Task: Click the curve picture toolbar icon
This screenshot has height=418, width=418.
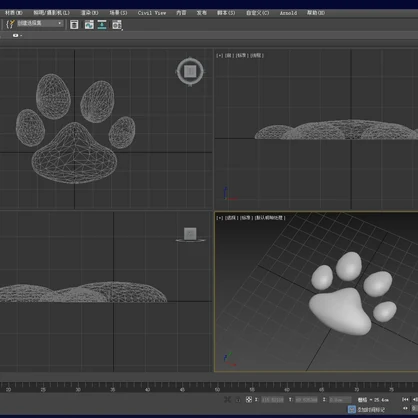Action: coord(89,25)
